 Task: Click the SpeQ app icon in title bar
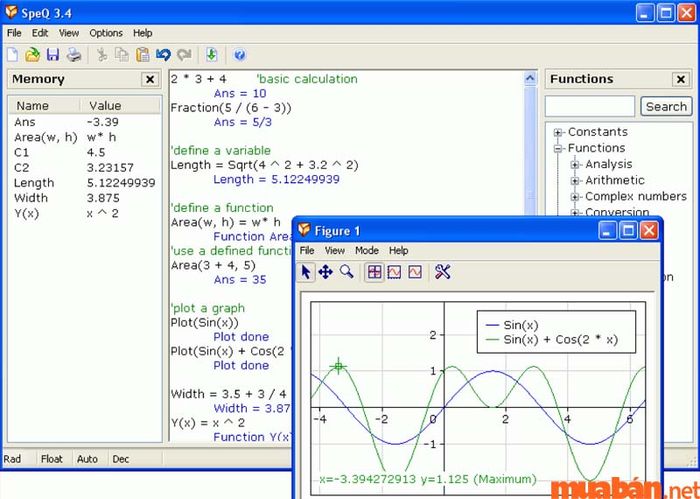point(11,12)
